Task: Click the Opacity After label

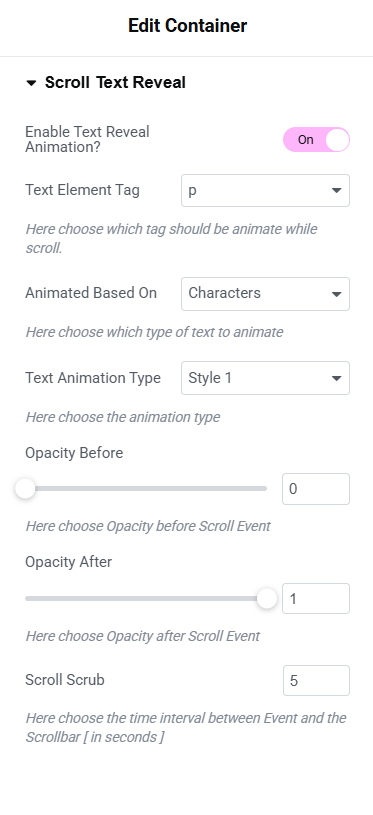Action: (x=69, y=562)
